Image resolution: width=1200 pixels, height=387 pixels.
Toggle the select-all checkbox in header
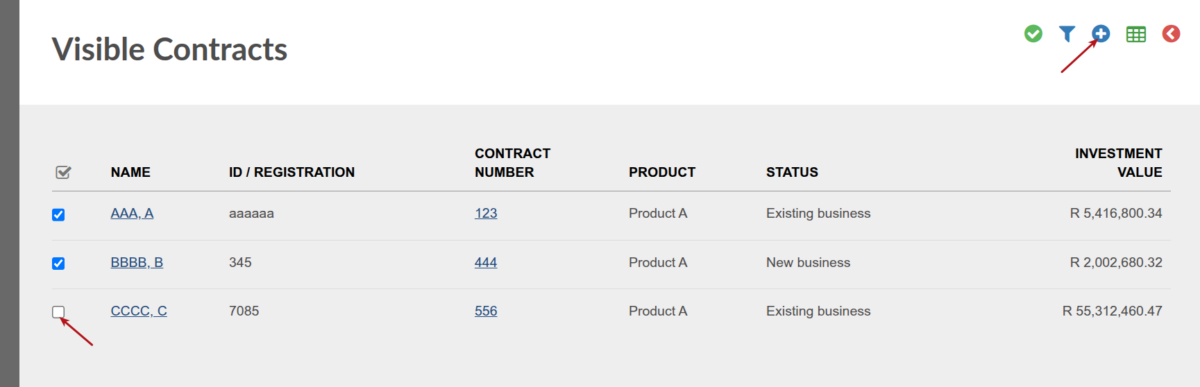click(62, 173)
